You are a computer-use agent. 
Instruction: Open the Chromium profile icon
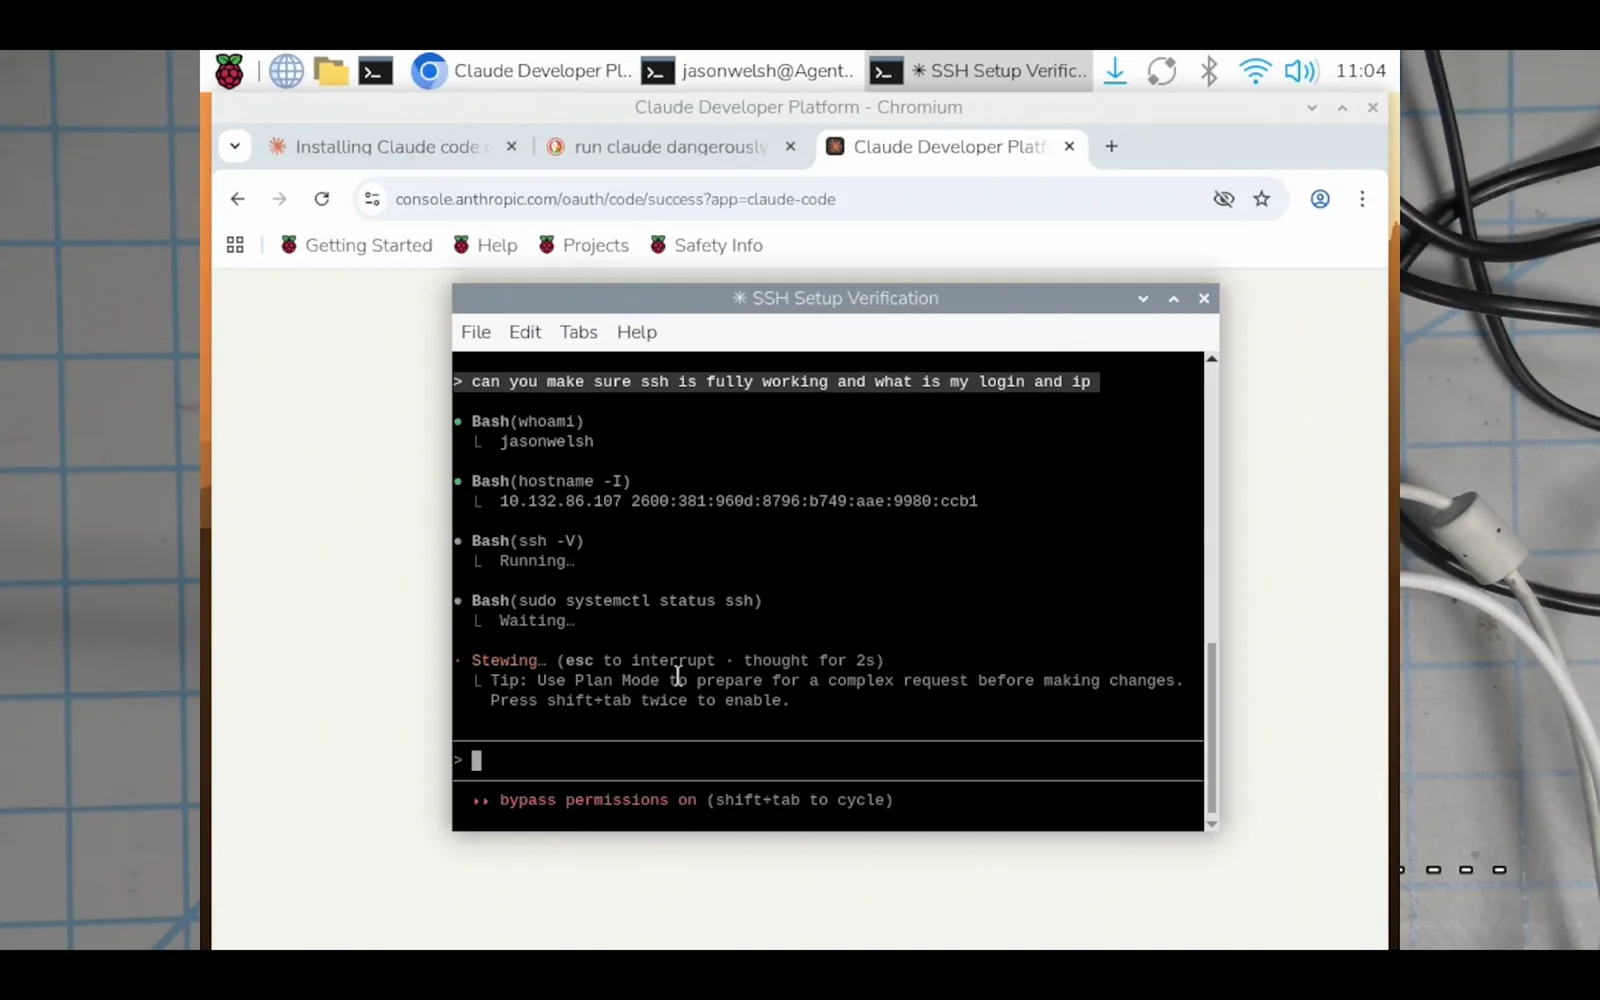coord(1320,199)
